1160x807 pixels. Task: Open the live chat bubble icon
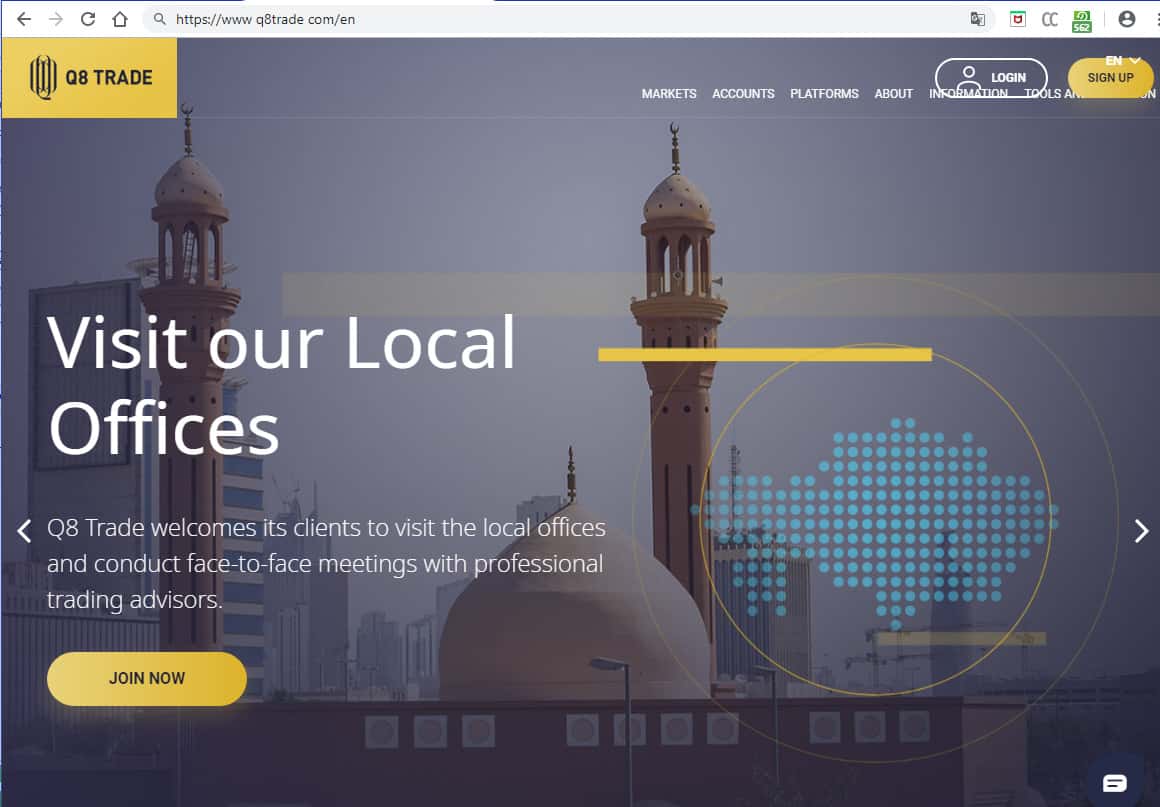click(1115, 783)
